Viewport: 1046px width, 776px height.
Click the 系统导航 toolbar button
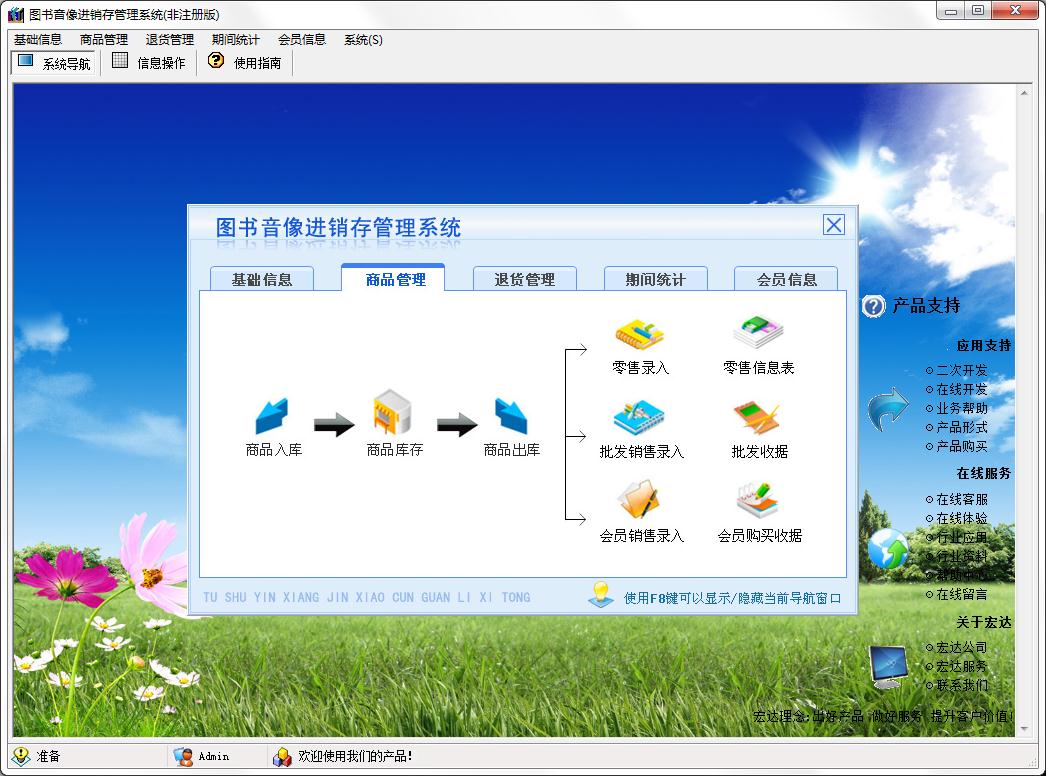pyautogui.click(x=54, y=63)
